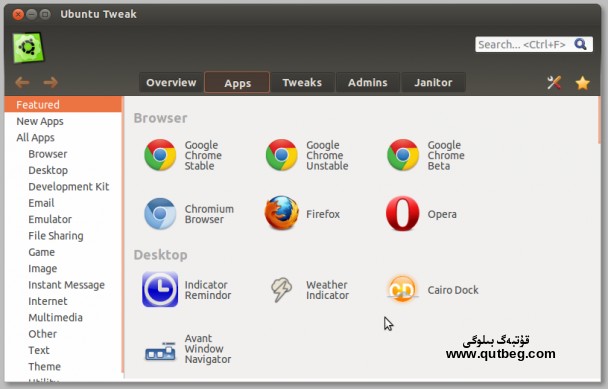
Task: Maximize the Ubuntu Tweak window
Action: 45,15
